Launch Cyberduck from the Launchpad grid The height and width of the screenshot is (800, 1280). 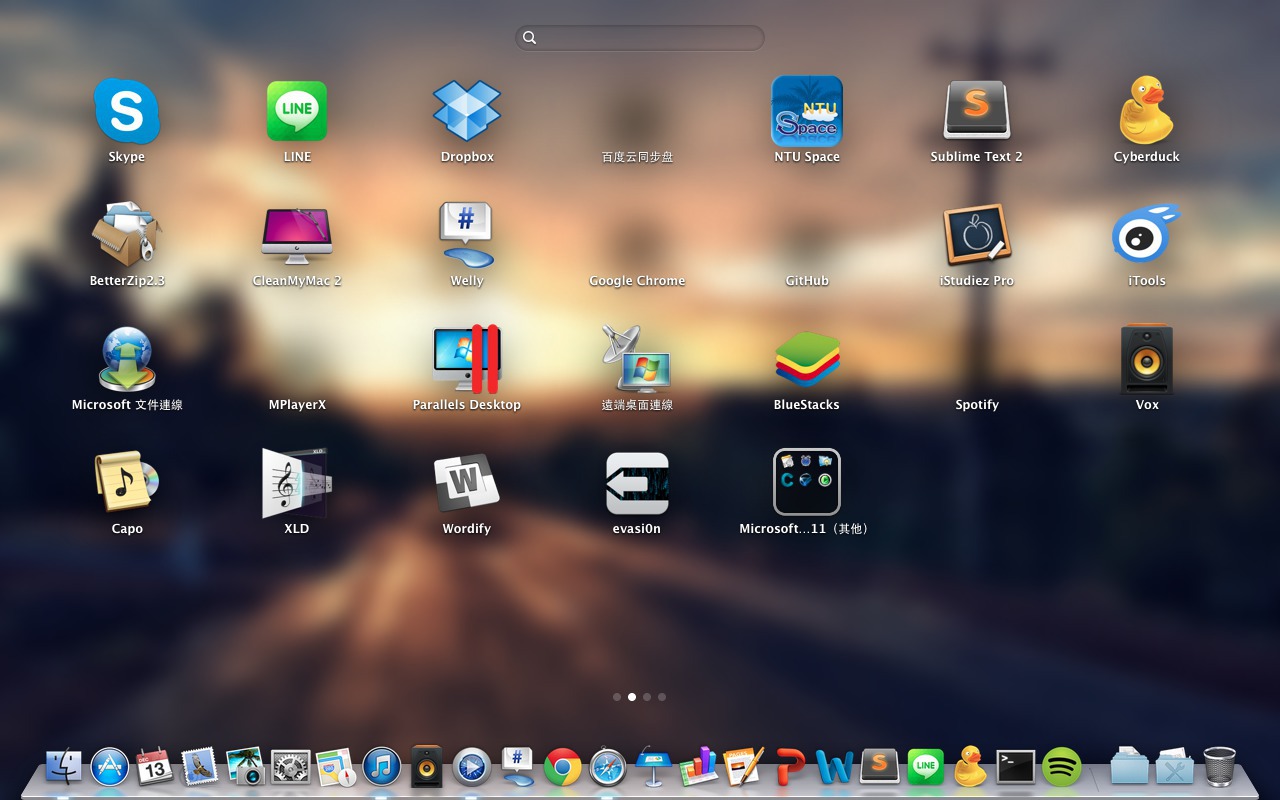point(1147,111)
